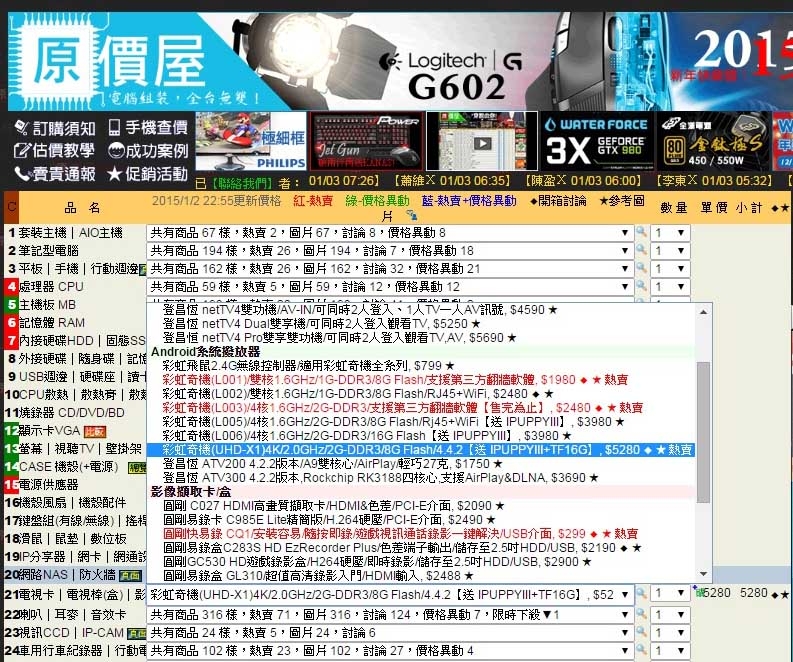
Task: Click magnifier icon for 處理器 CPU row
Action: click(641, 286)
